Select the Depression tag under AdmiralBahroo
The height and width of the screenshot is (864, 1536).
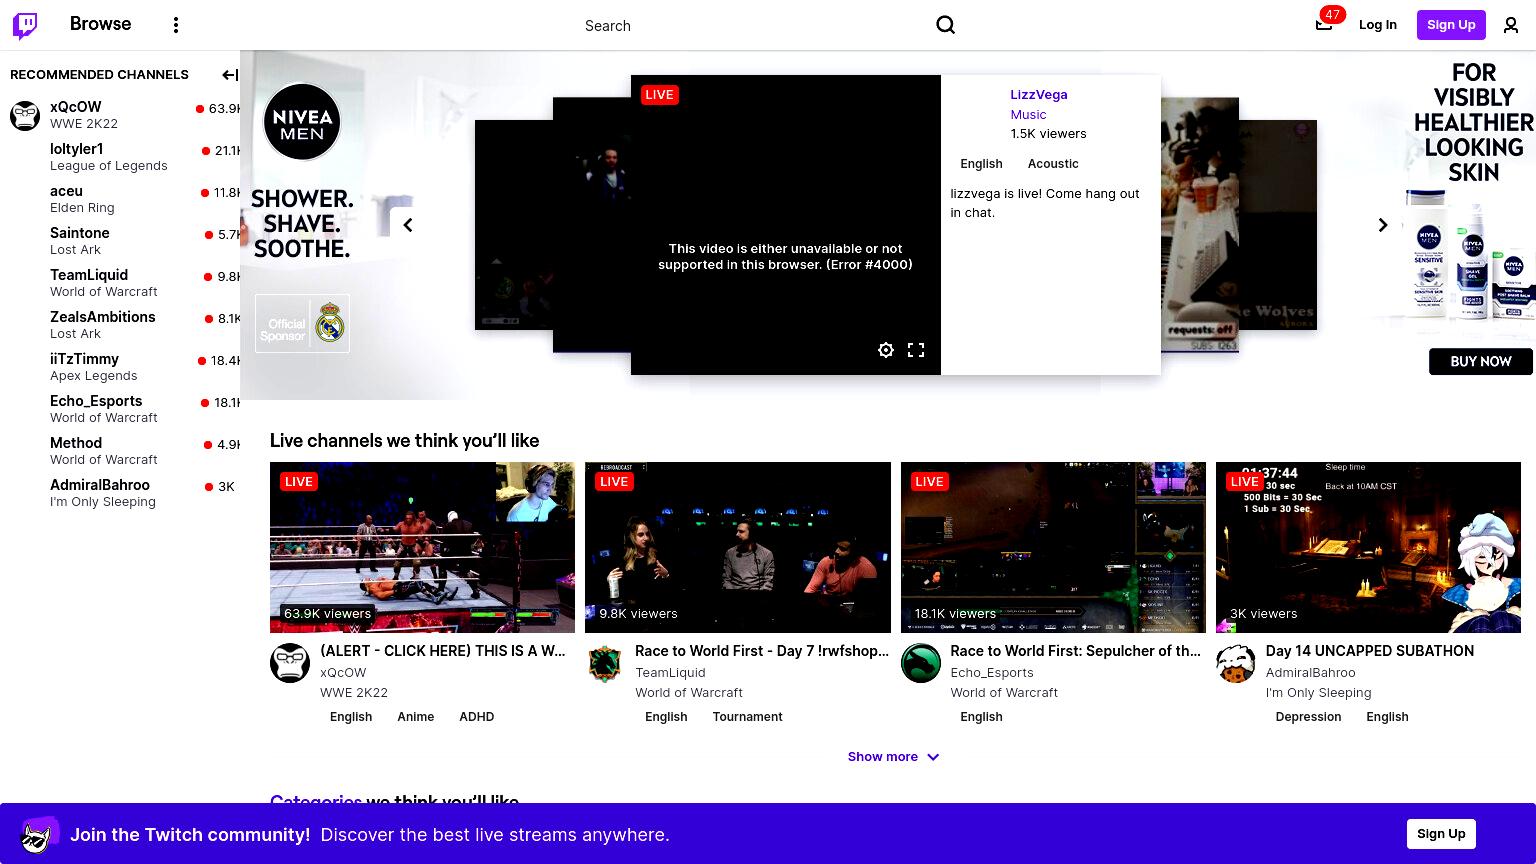tap(1308, 717)
